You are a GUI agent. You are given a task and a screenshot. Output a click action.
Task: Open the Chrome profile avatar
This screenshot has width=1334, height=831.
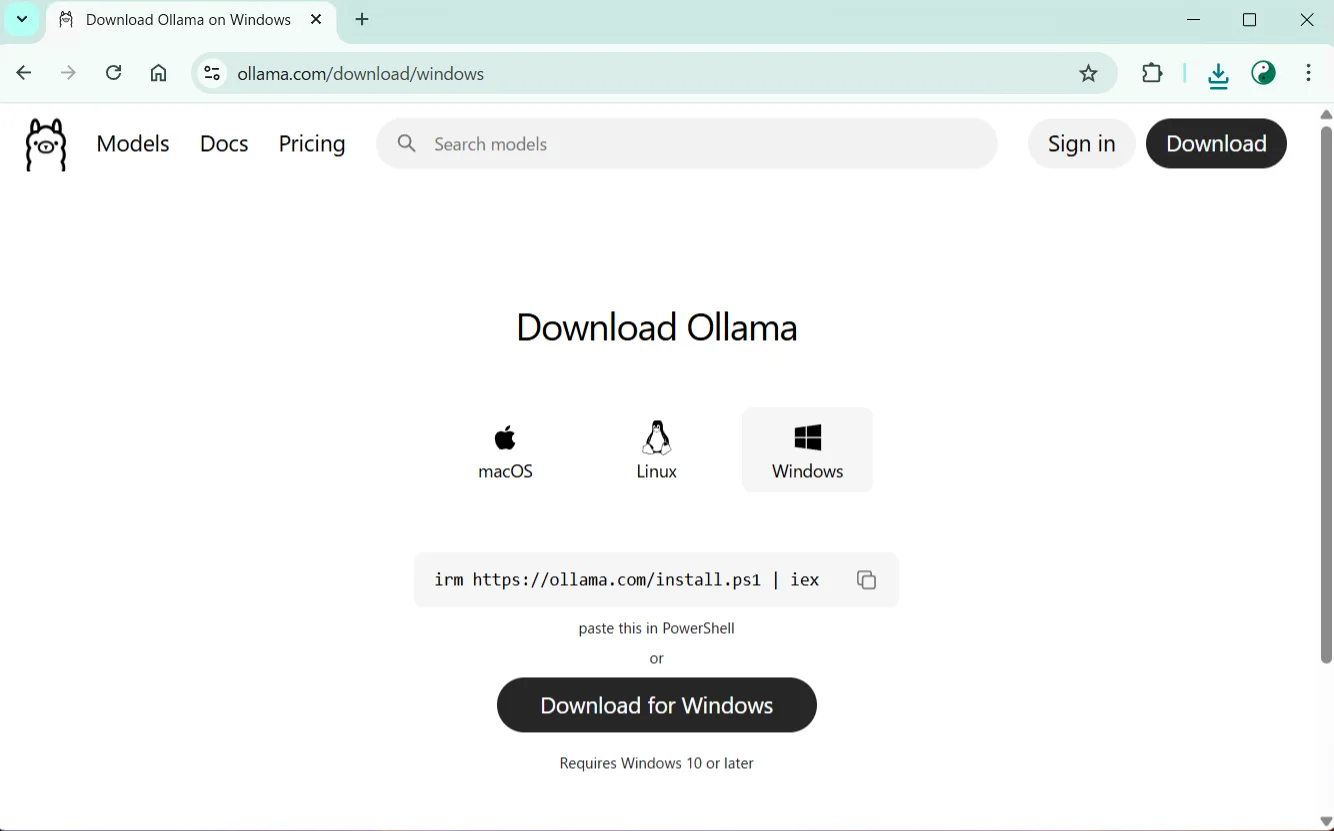1264,73
